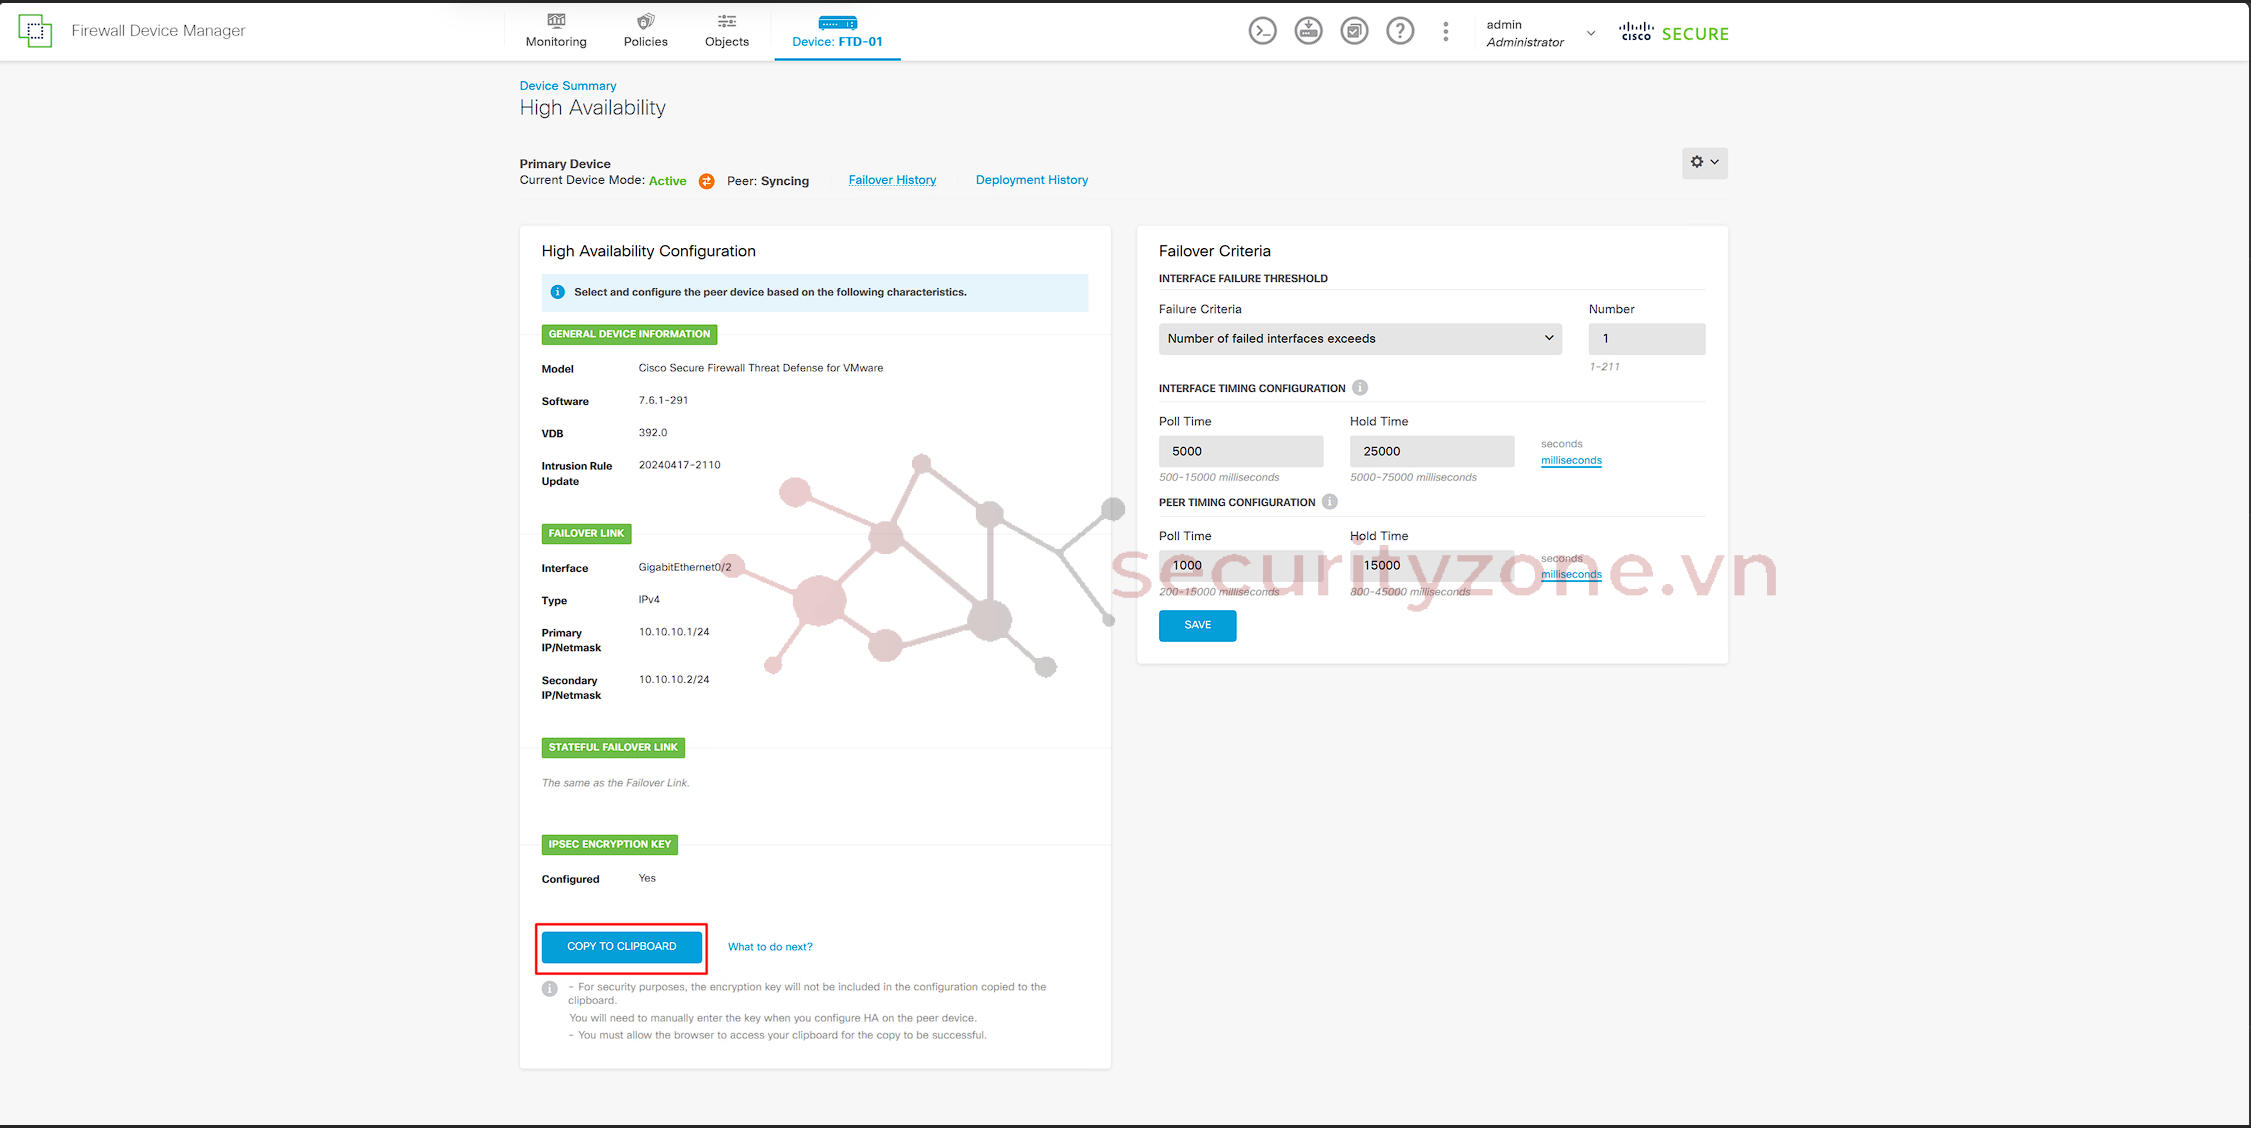The width and height of the screenshot is (2251, 1128).
Task: Switch interface timing units to milliseconds
Action: pos(1571,460)
